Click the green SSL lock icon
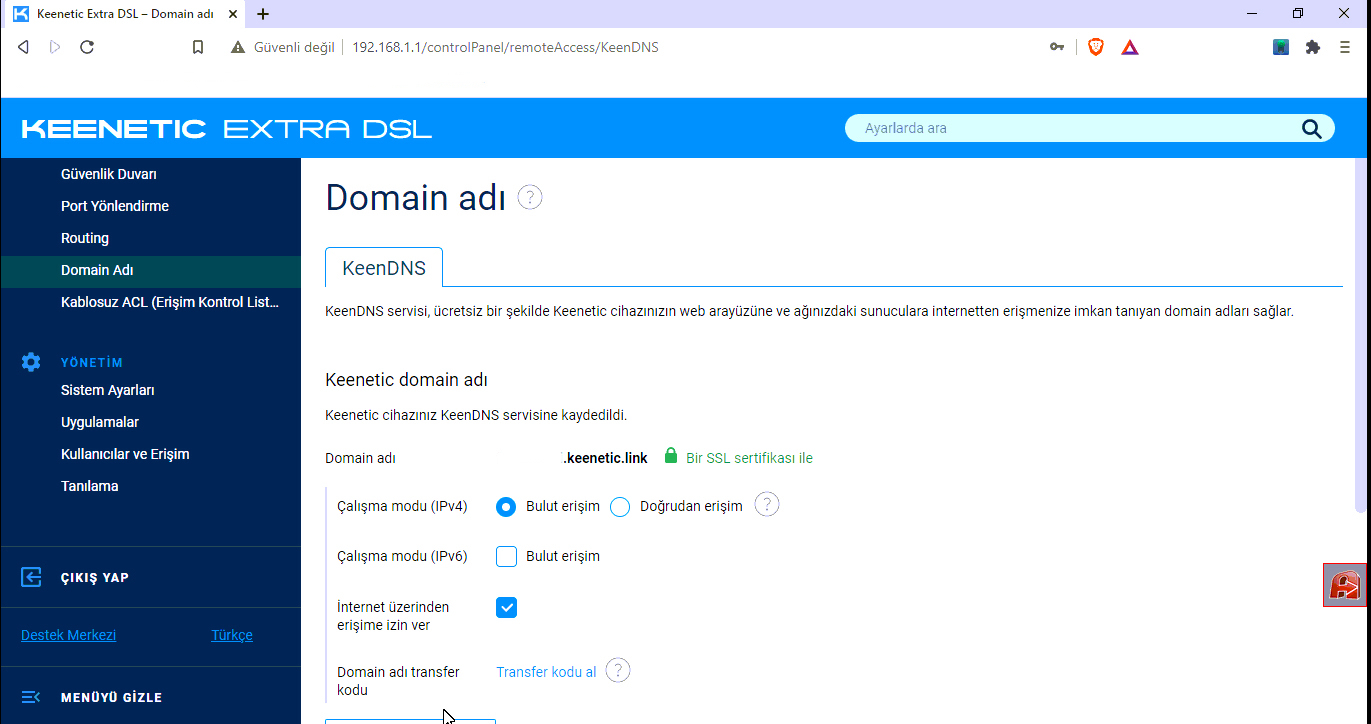The image size is (1371, 724). [x=671, y=456]
